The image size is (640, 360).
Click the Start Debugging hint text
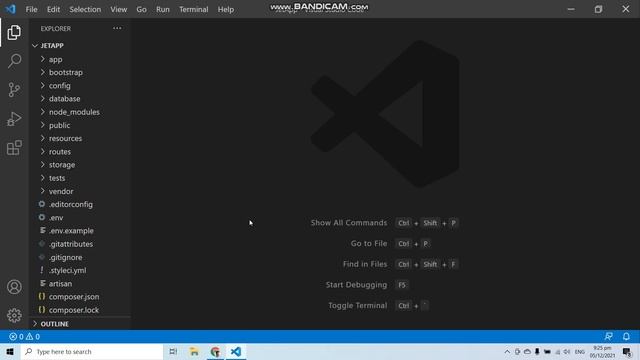coord(356,285)
